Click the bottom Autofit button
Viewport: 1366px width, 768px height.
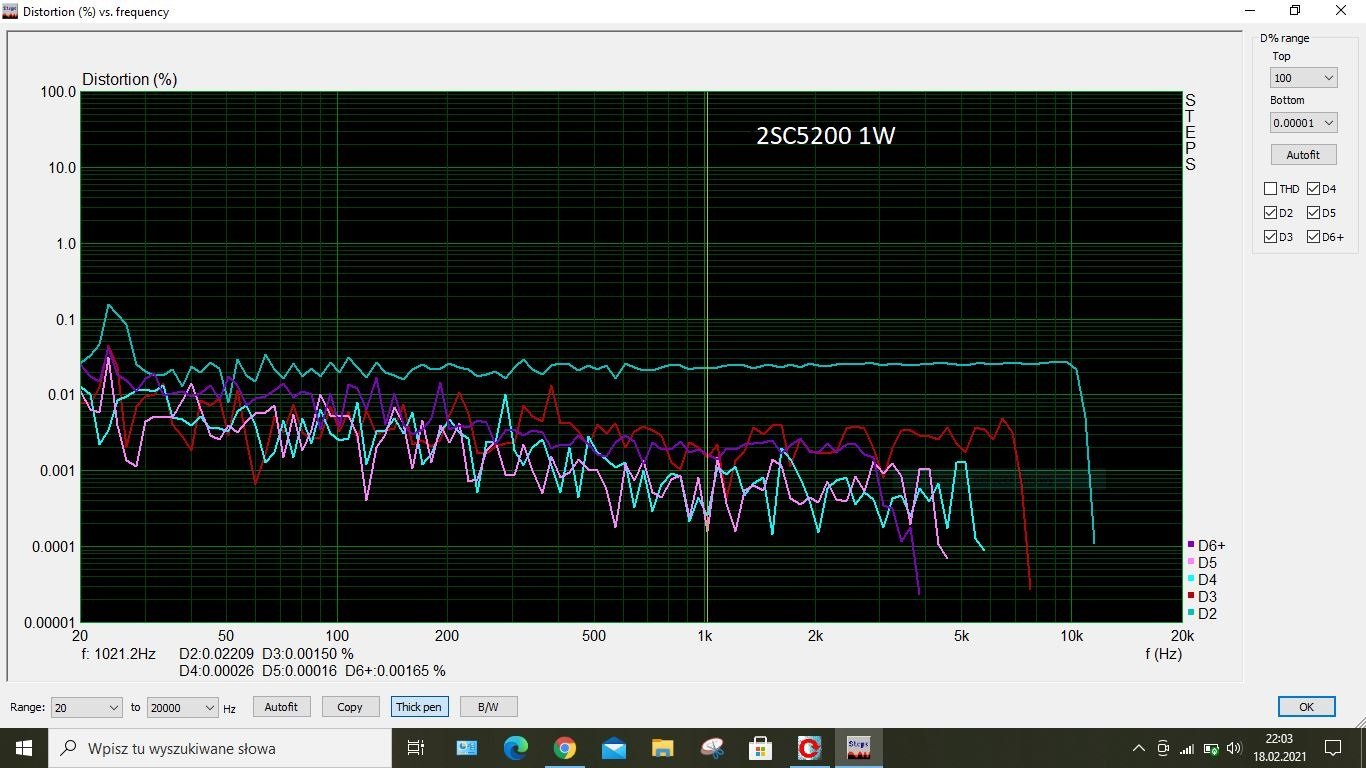(x=281, y=707)
